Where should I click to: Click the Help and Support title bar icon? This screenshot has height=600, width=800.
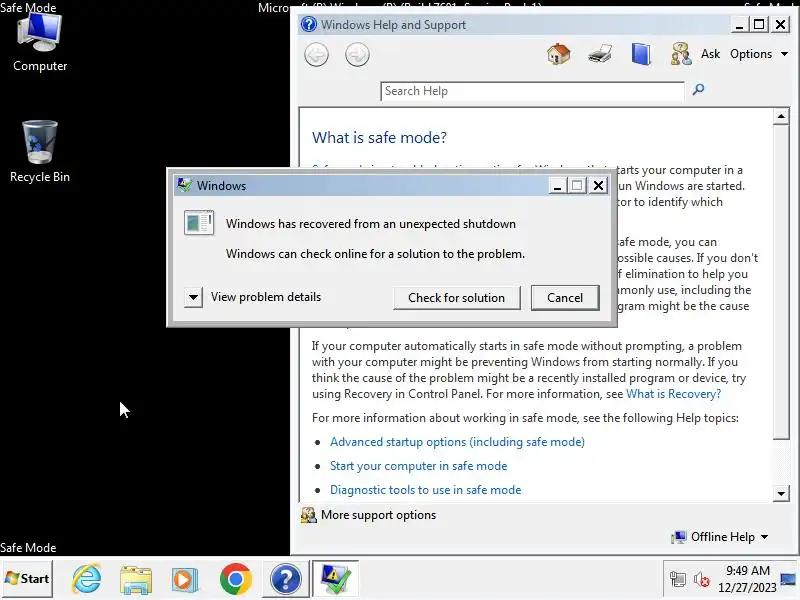(309, 24)
